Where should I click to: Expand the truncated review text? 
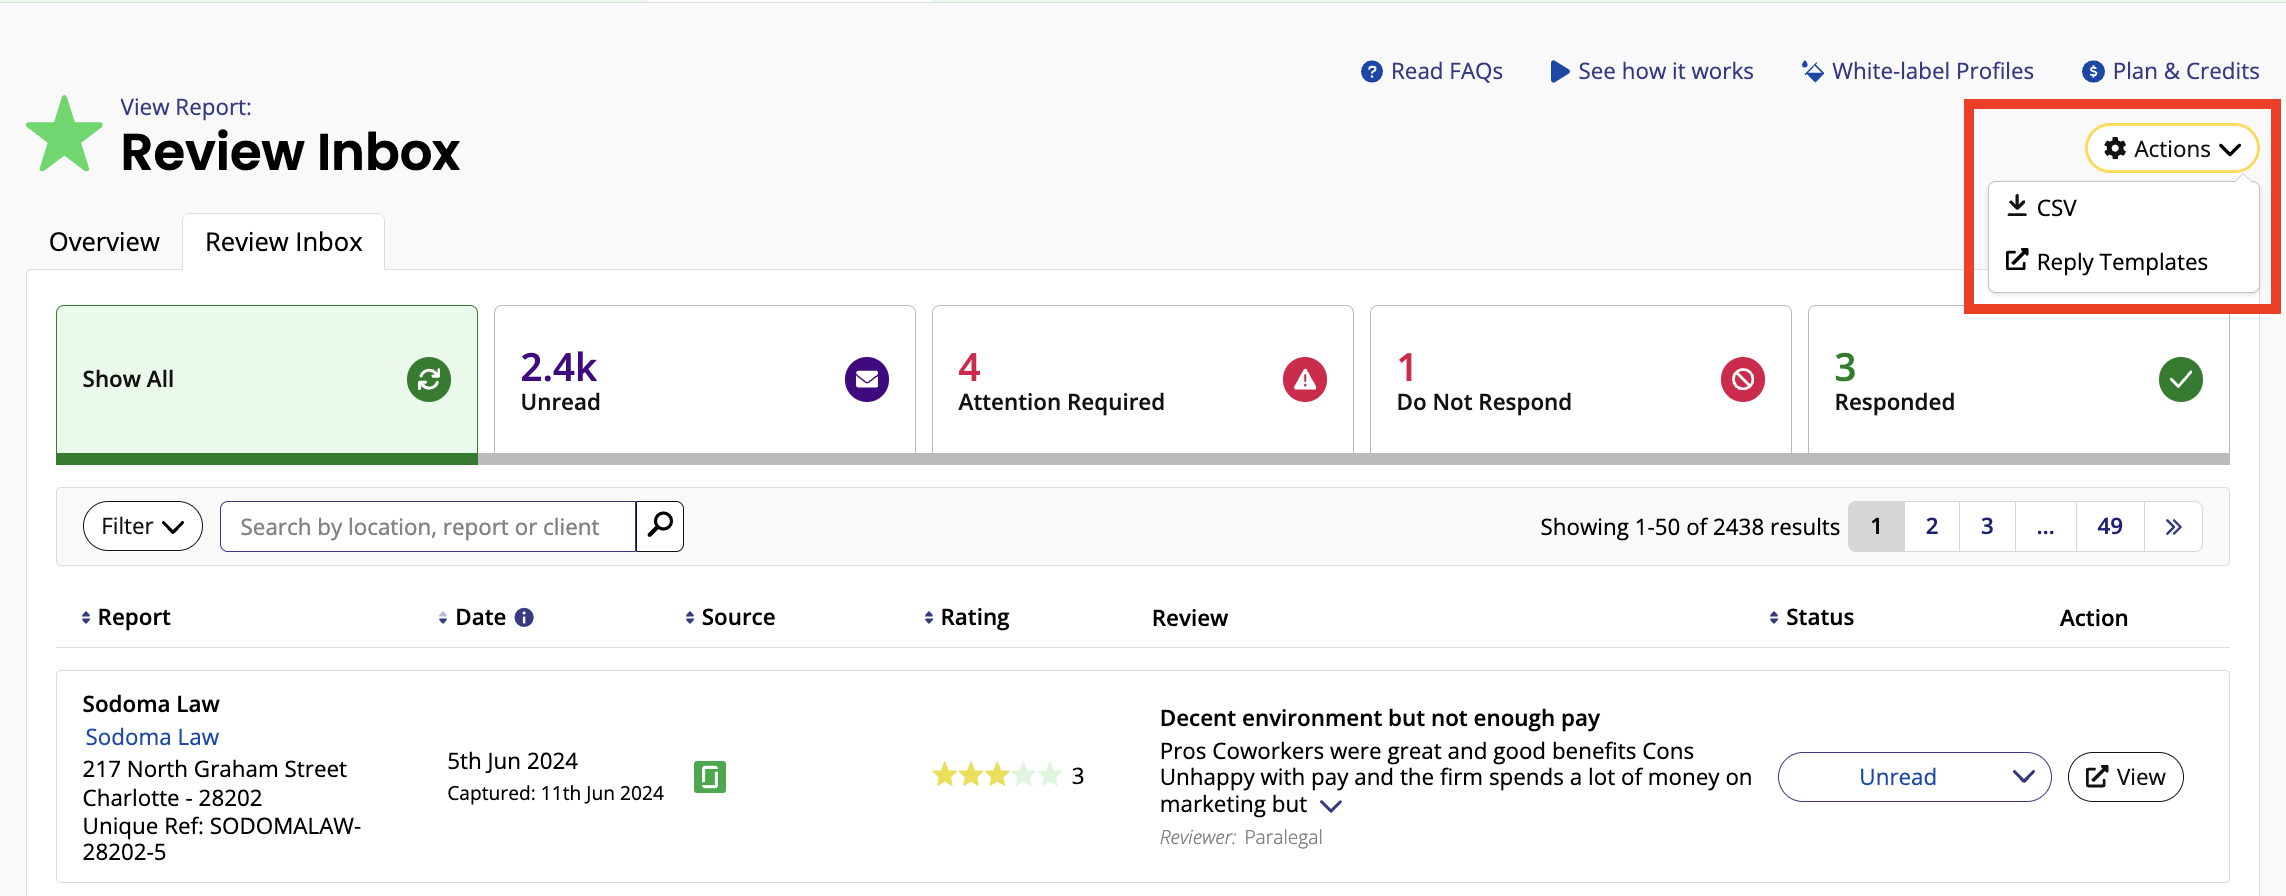[x=1331, y=806]
